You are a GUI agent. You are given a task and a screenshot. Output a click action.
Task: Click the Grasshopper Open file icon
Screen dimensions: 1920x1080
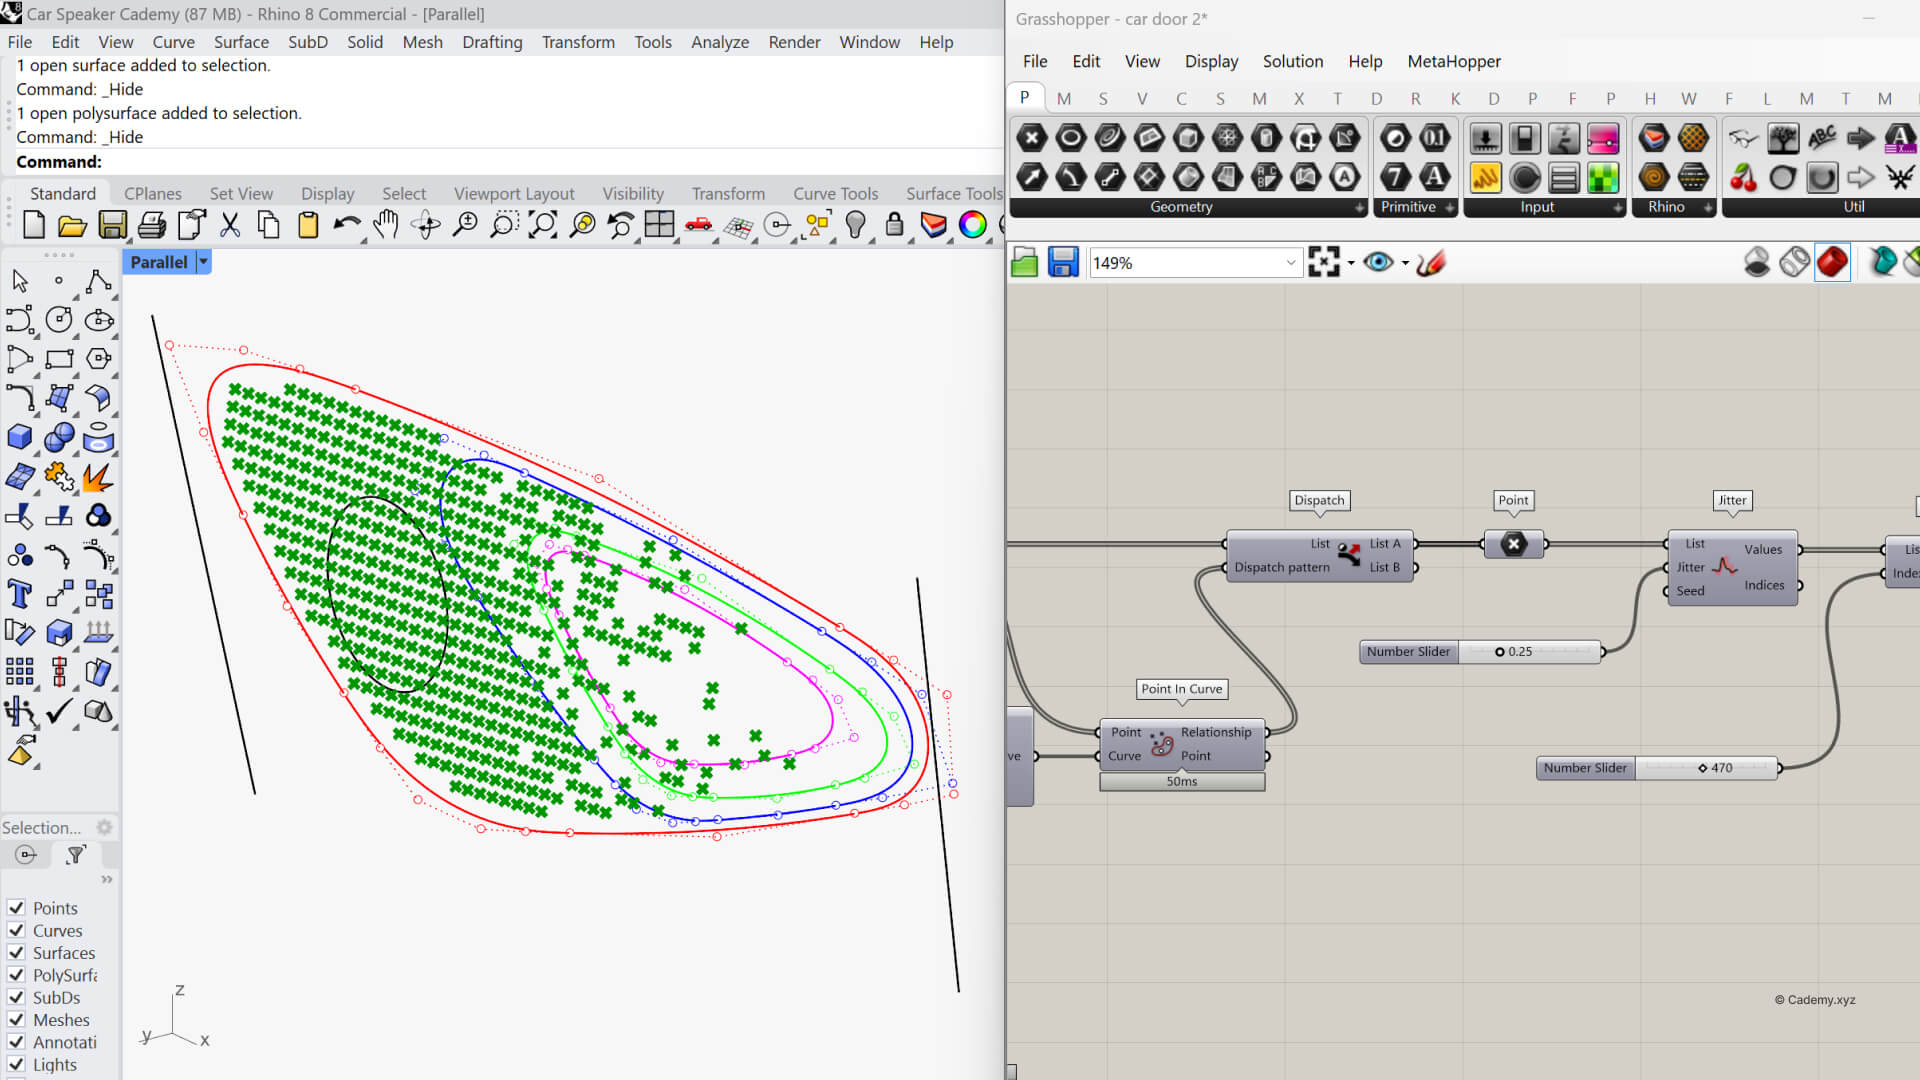coord(1024,262)
